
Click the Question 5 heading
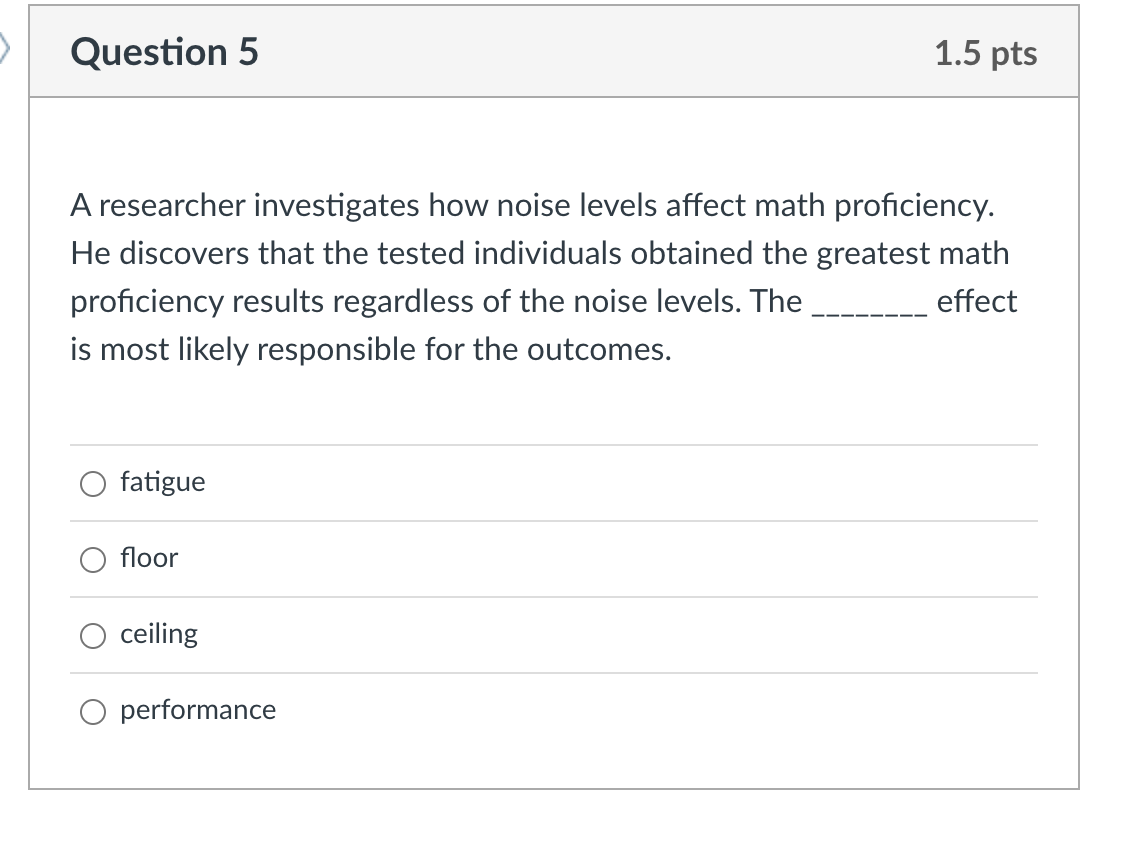tap(164, 52)
